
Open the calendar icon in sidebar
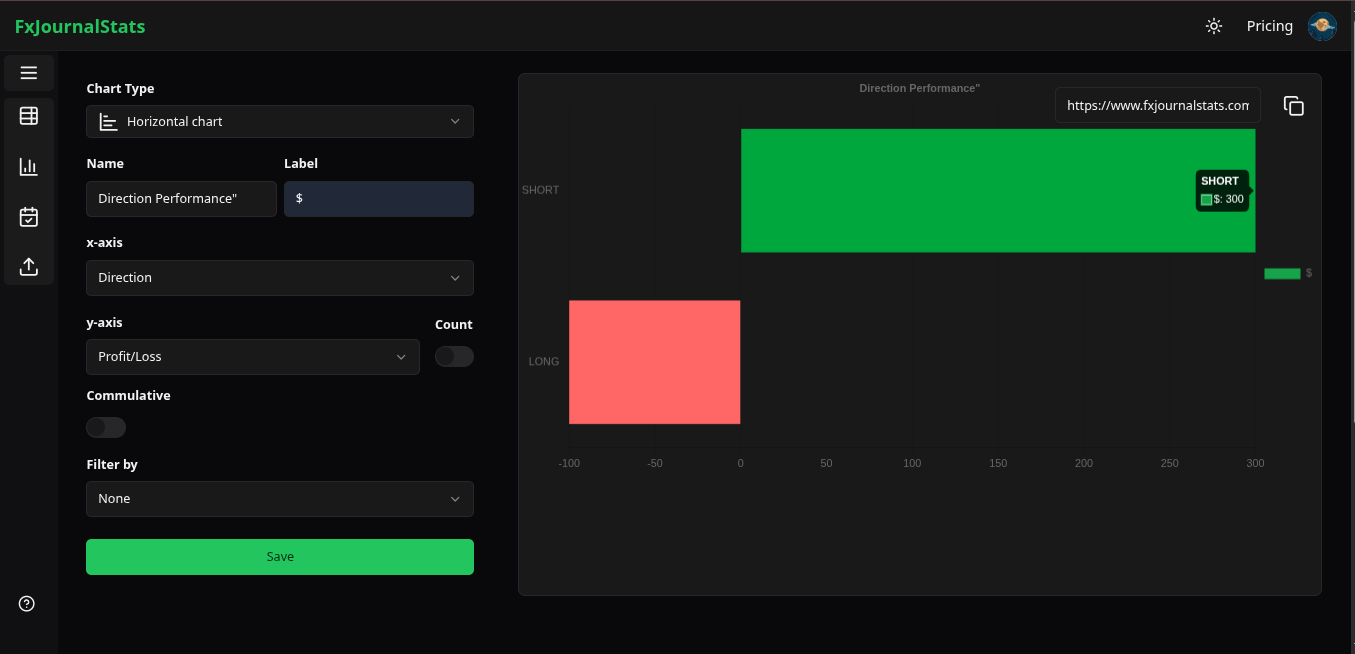pyautogui.click(x=29, y=217)
